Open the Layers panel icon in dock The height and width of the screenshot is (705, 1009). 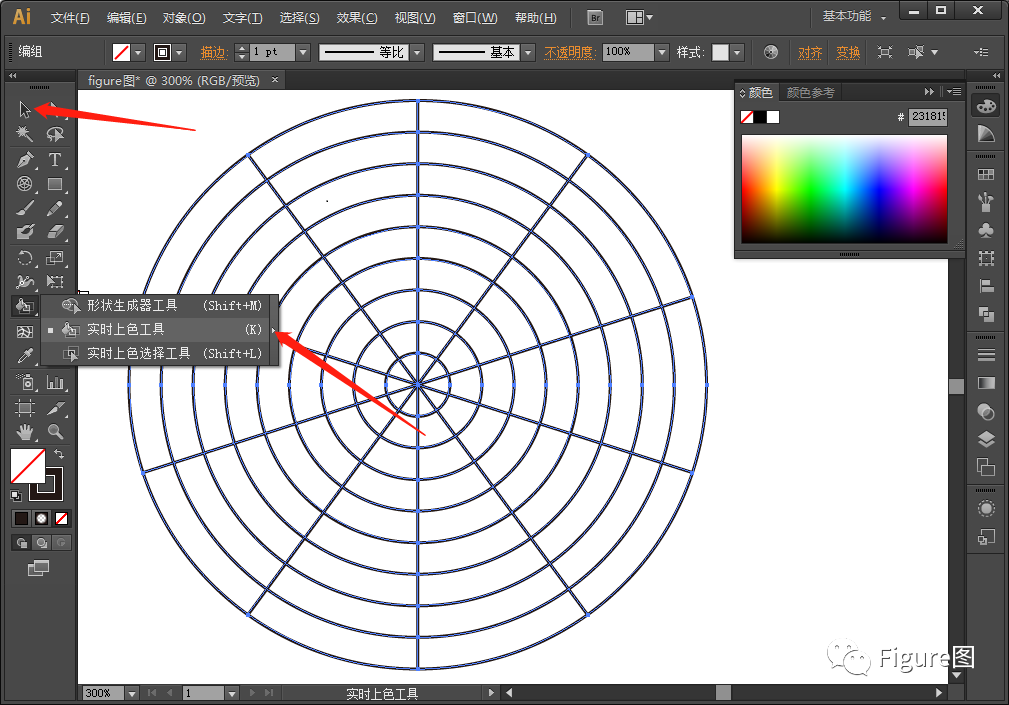click(x=986, y=439)
